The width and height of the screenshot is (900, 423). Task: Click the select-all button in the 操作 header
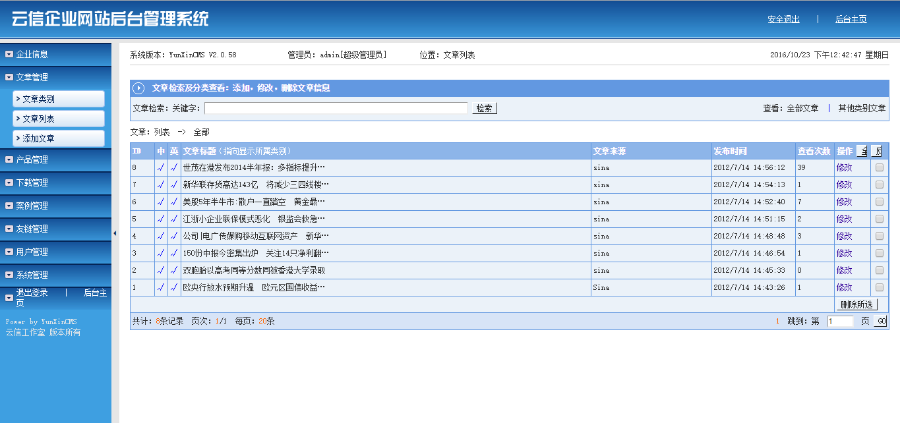(862, 151)
